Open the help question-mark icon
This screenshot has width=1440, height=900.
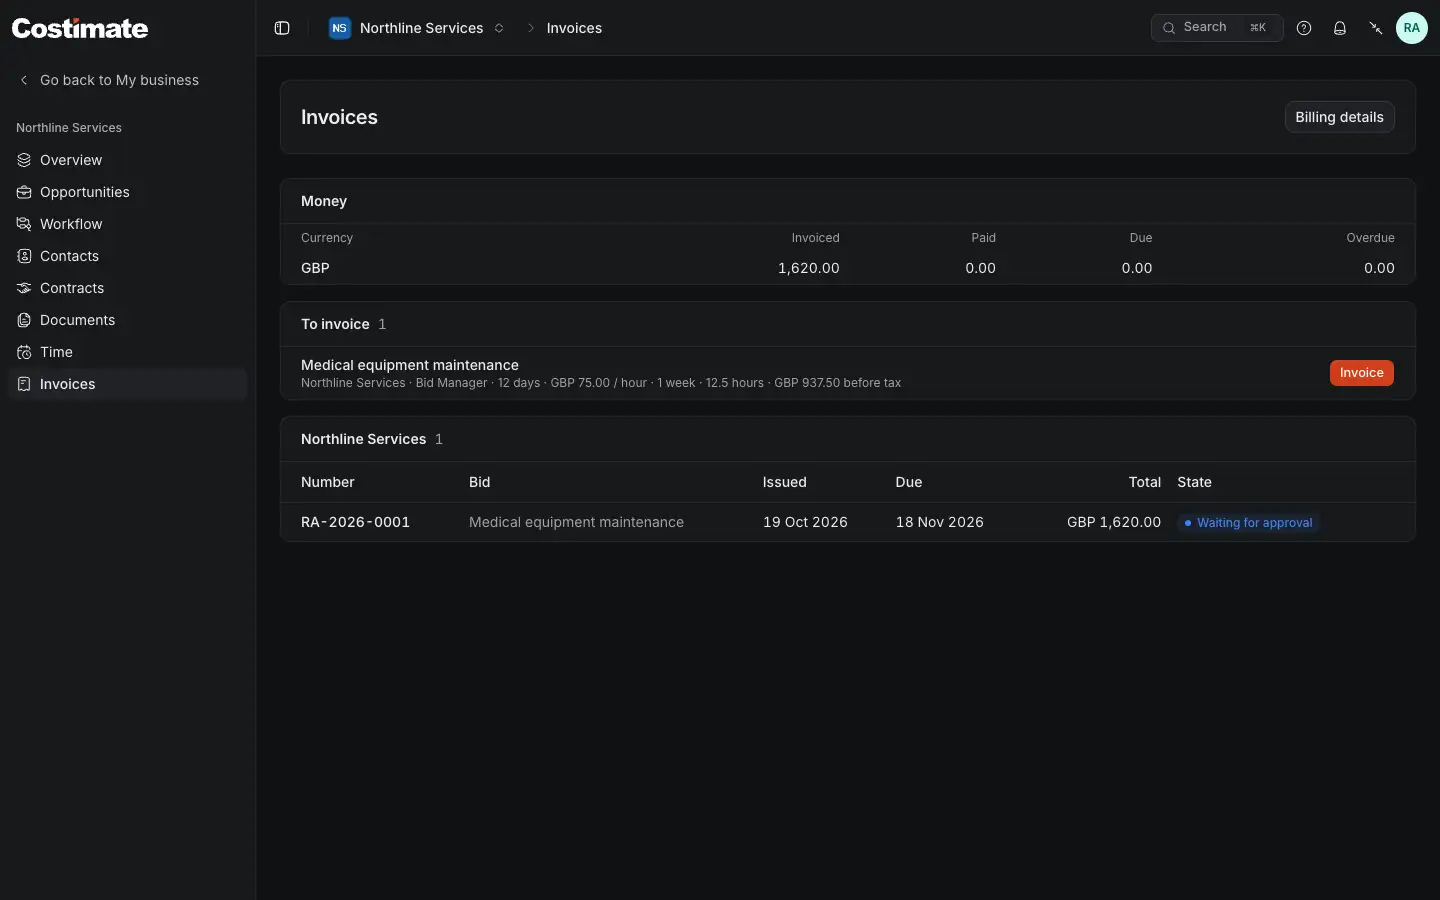[1304, 28]
